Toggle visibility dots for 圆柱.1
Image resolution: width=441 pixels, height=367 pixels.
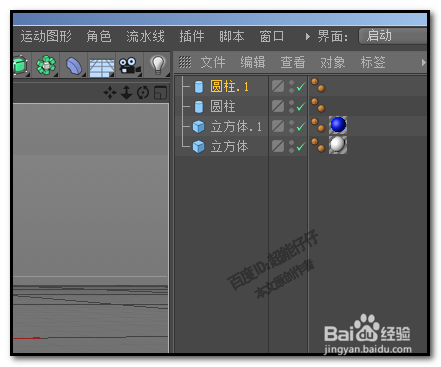[292, 86]
